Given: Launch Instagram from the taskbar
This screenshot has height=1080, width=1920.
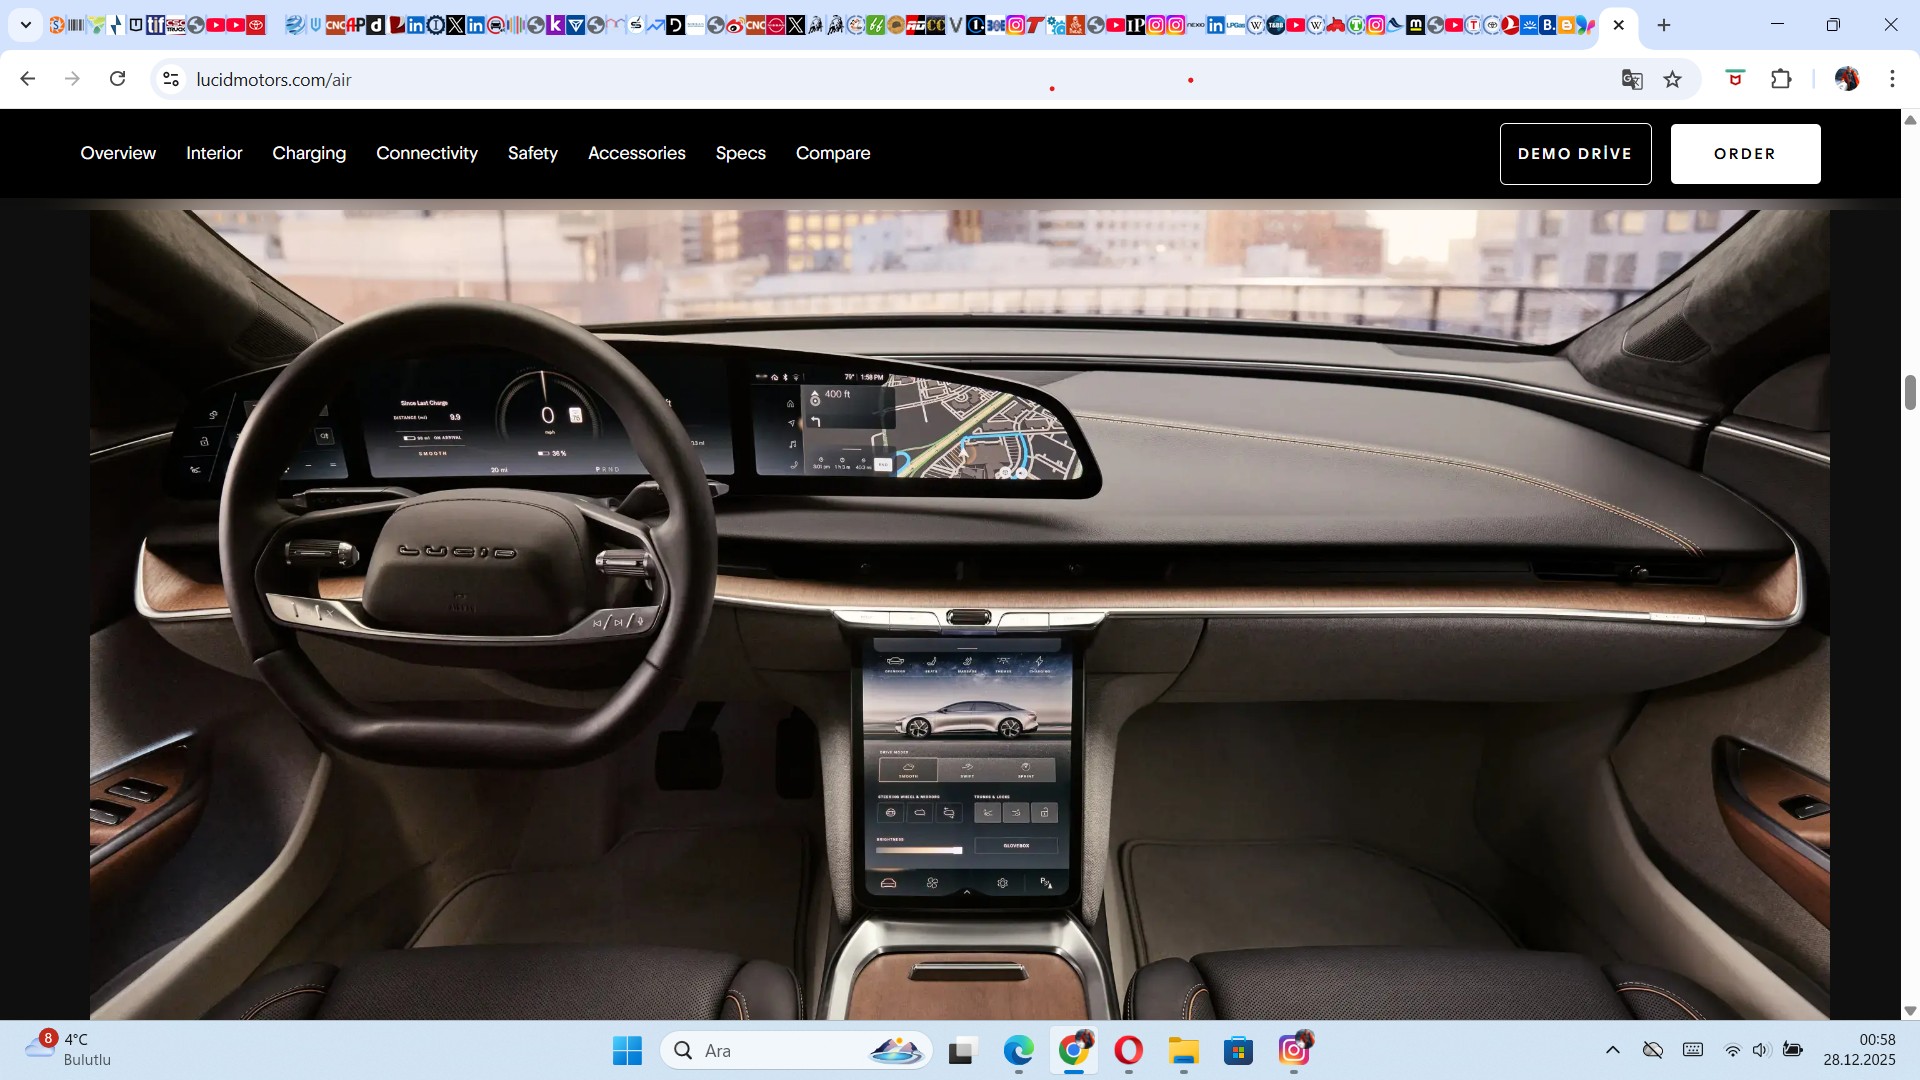Looking at the screenshot, I should point(1293,1050).
